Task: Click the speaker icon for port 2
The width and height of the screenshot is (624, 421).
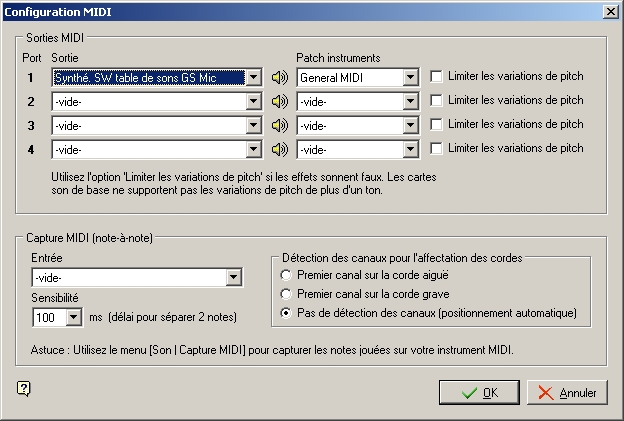Action: coord(279,101)
